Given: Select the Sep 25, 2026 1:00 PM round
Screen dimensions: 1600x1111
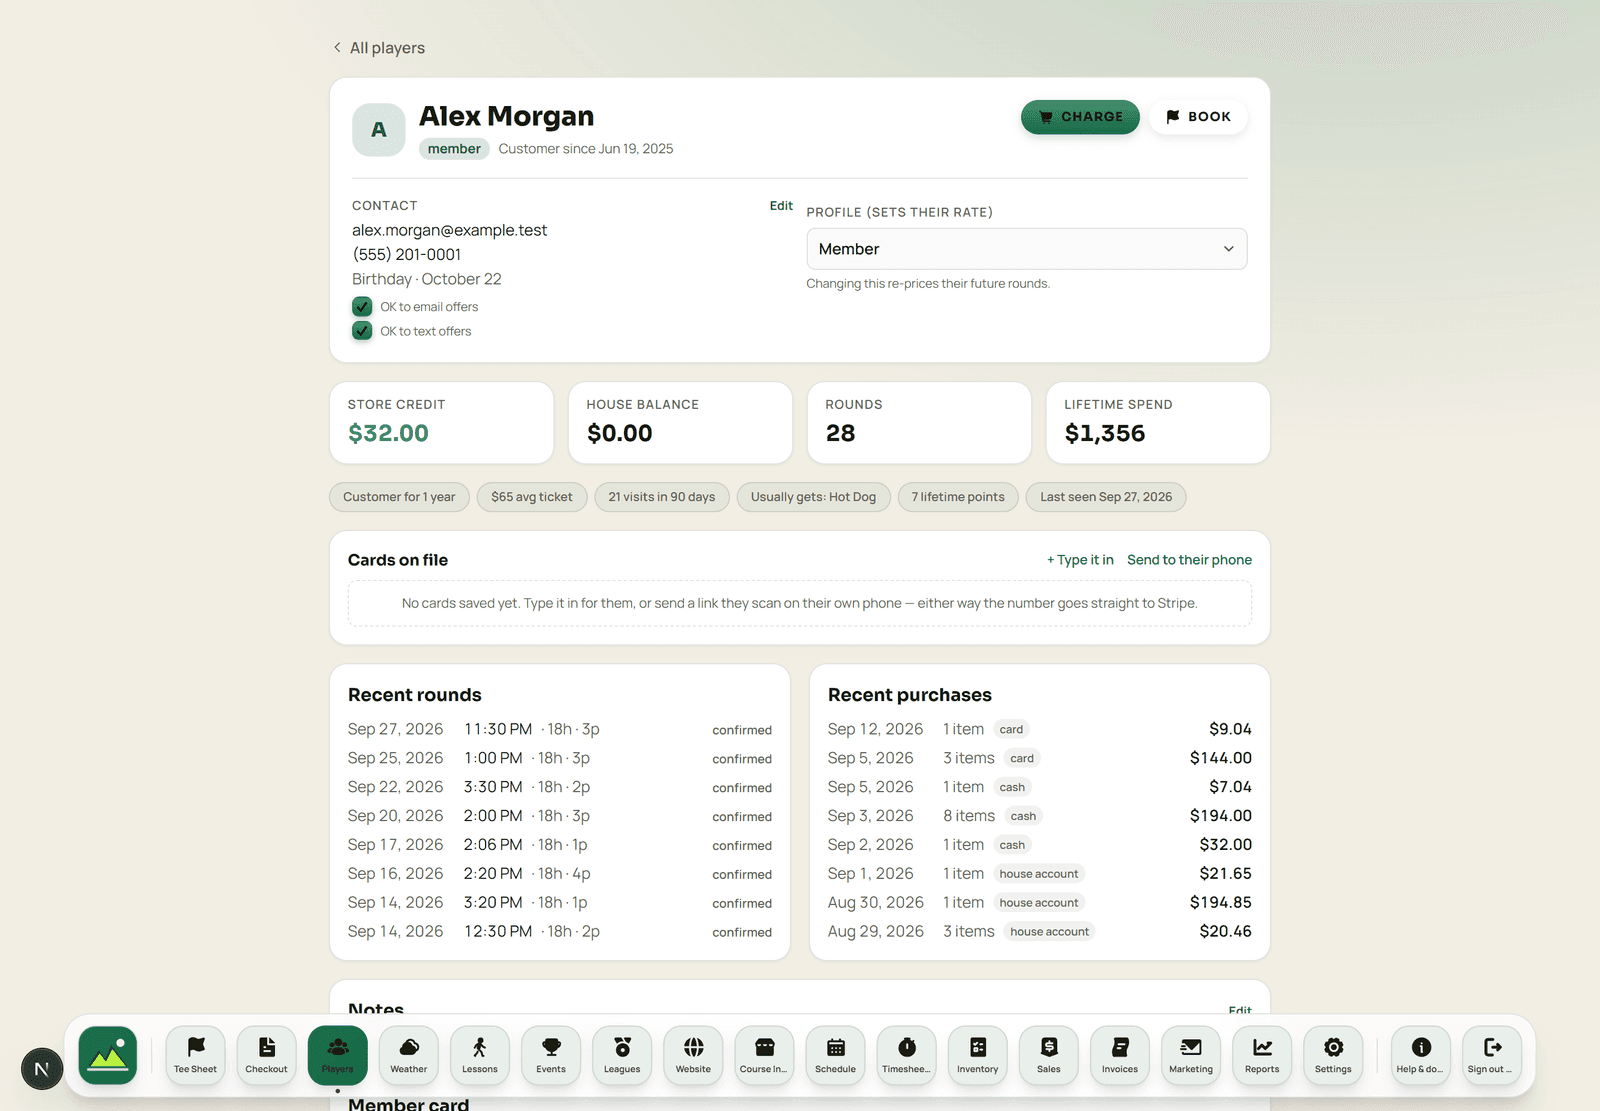Looking at the screenshot, I should pos(560,759).
